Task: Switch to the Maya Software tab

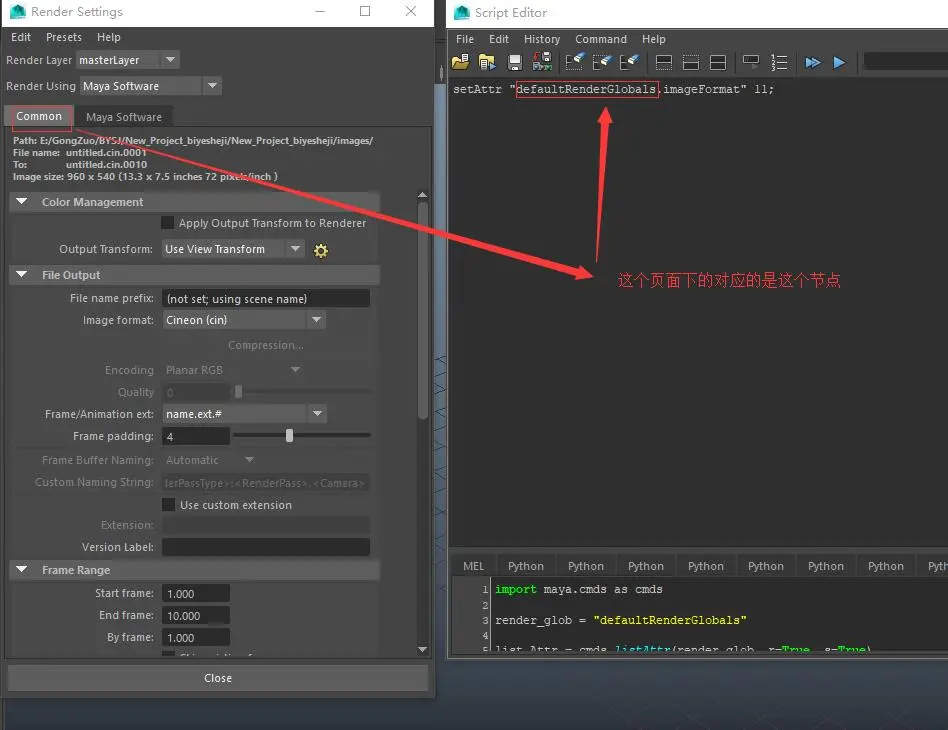Action: (x=124, y=117)
